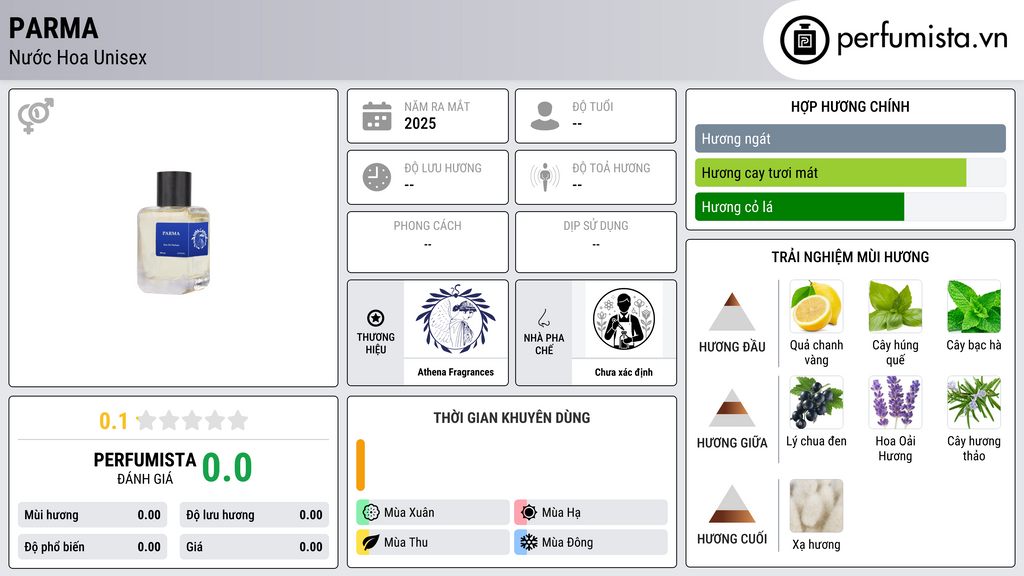This screenshot has width=1024, height=576.
Task: Select the Mùa Đông season chip
Action: coord(591,542)
